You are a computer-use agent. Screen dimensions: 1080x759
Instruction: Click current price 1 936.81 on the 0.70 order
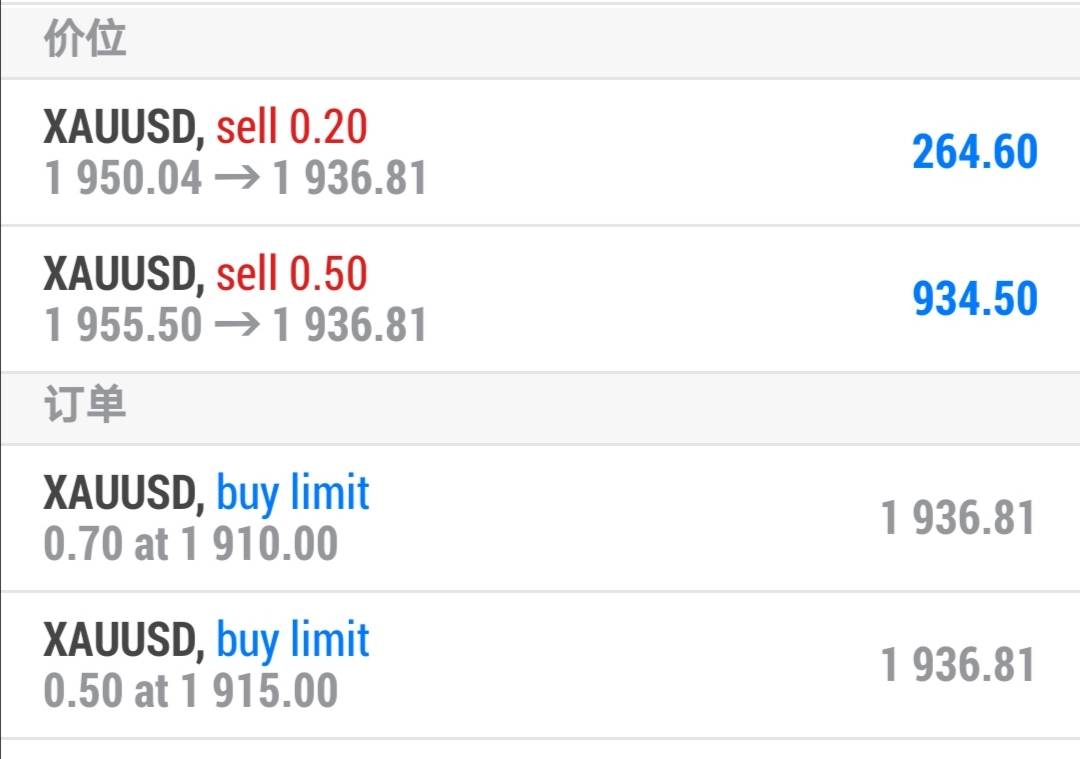click(x=958, y=519)
